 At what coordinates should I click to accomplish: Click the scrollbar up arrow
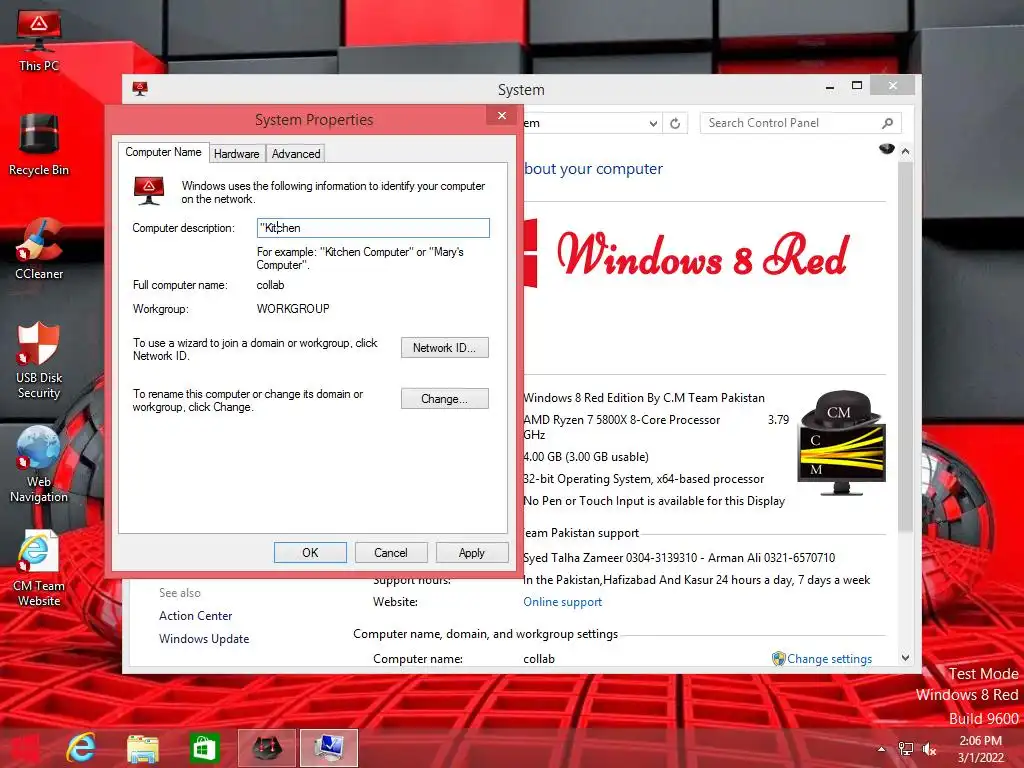[x=905, y=152]
